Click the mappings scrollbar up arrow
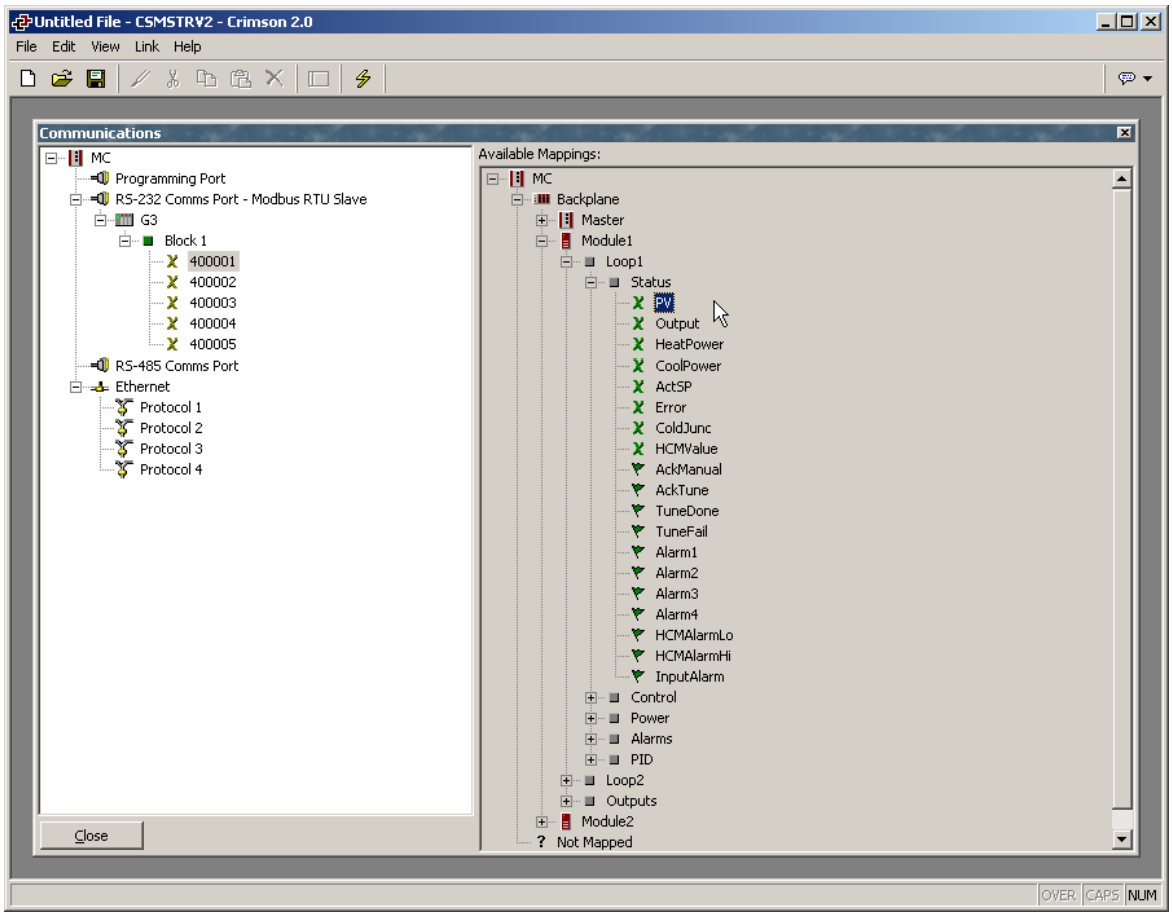Viewport: 1172px width, 916px height. tap(1121, 179)
